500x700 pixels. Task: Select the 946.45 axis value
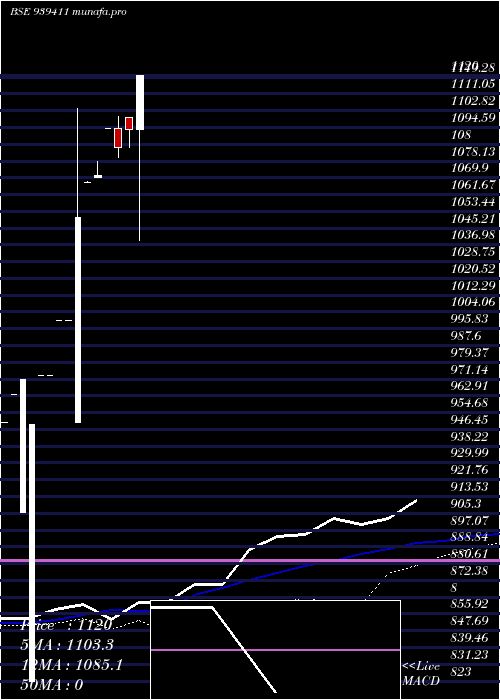[470, 420]
